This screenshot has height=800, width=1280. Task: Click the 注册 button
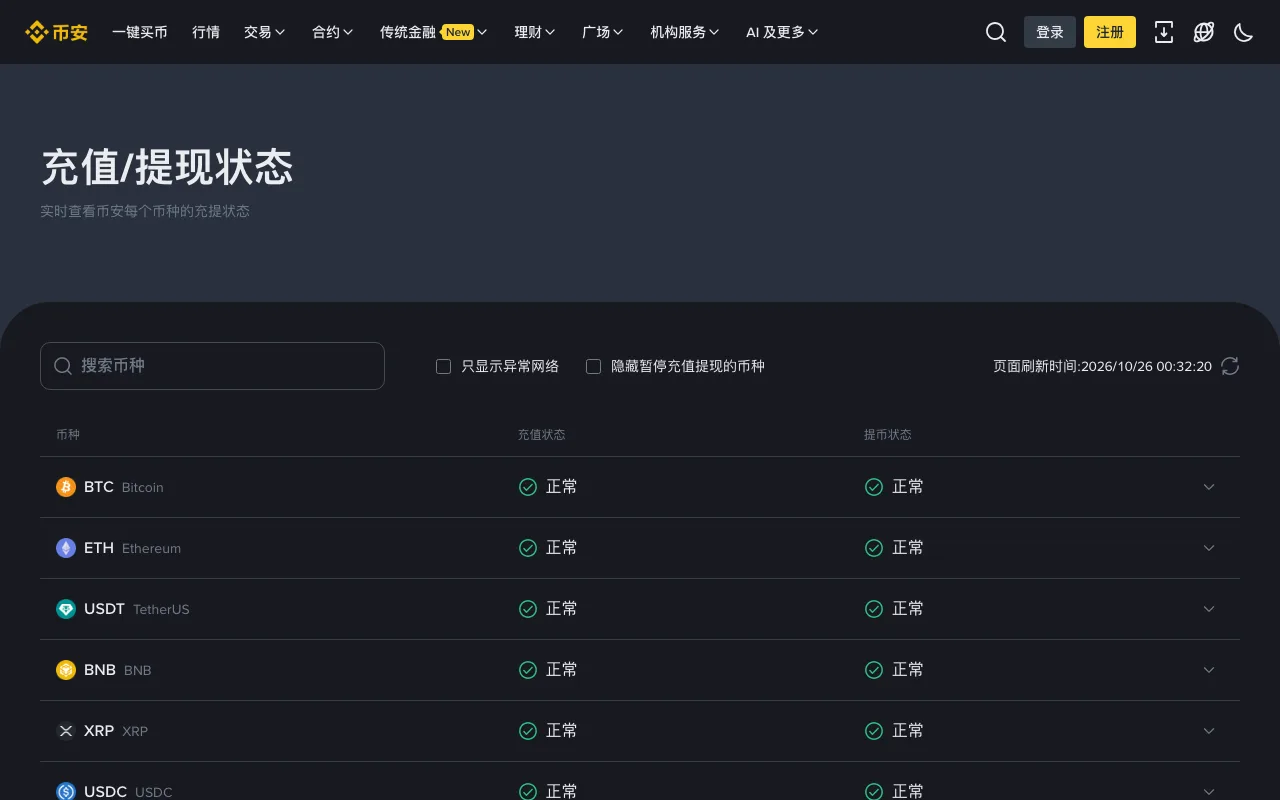(1110, 32)
